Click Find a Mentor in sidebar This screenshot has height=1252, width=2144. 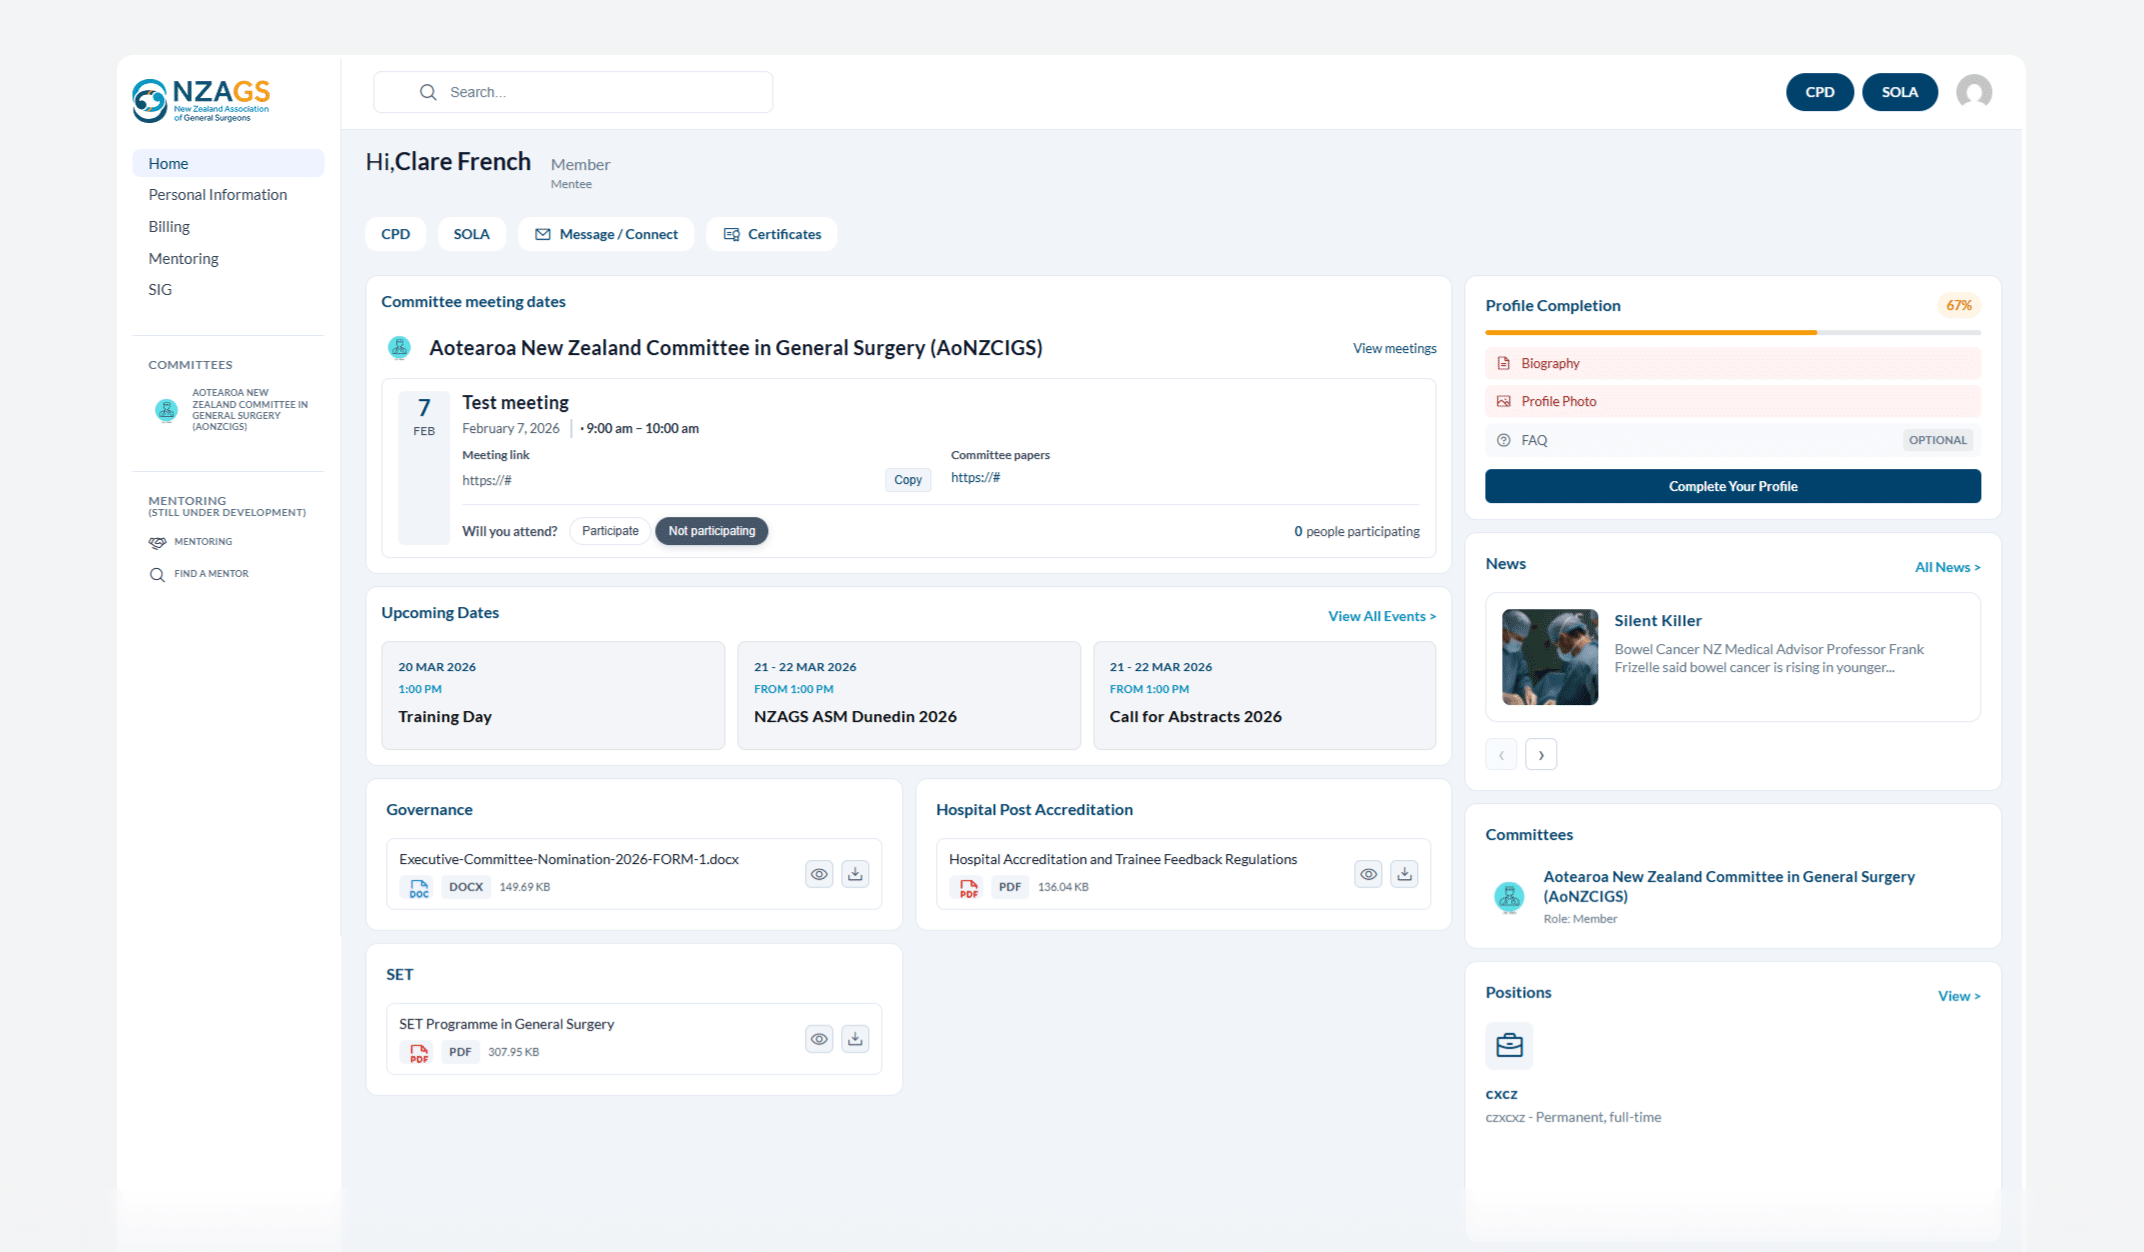[x=211, y=574]
